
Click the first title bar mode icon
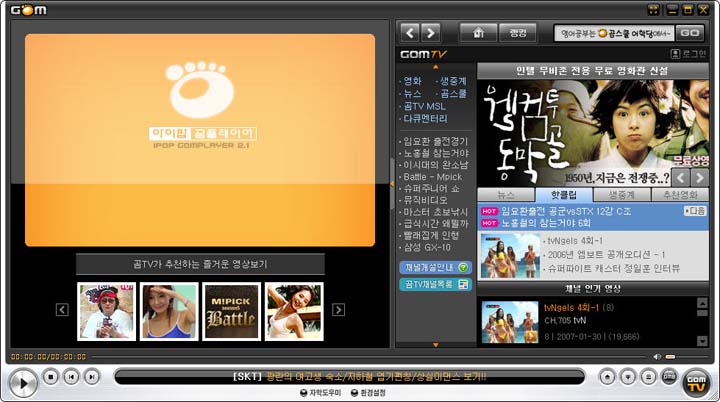click(x=653, y=10)
